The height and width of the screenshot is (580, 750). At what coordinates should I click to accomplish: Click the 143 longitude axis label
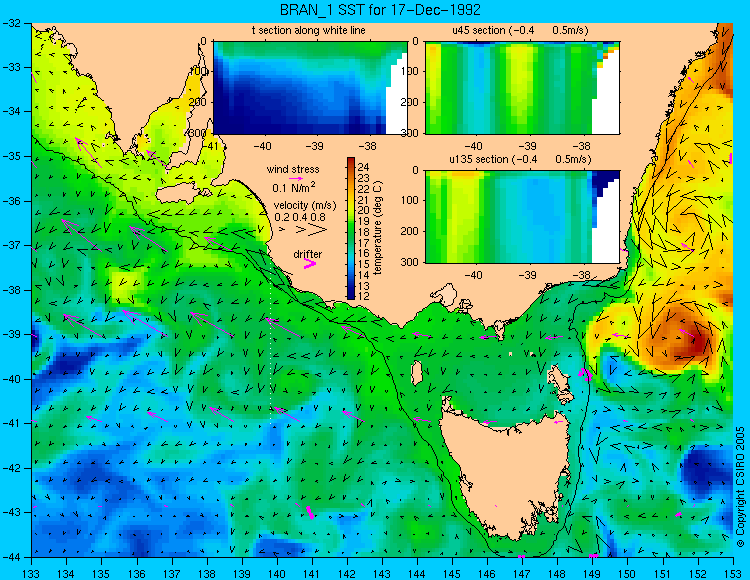coord(382,573)
